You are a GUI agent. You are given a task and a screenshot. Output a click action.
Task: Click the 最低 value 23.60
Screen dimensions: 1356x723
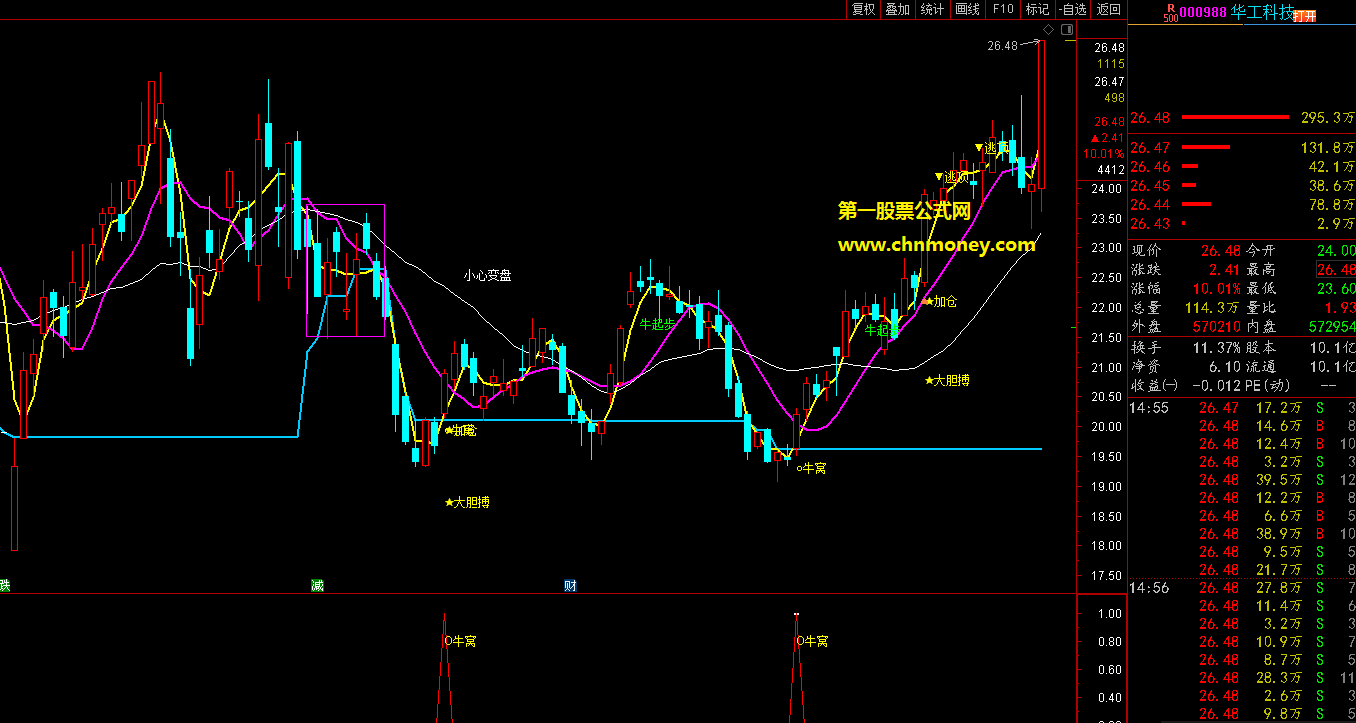point(1335,289)
